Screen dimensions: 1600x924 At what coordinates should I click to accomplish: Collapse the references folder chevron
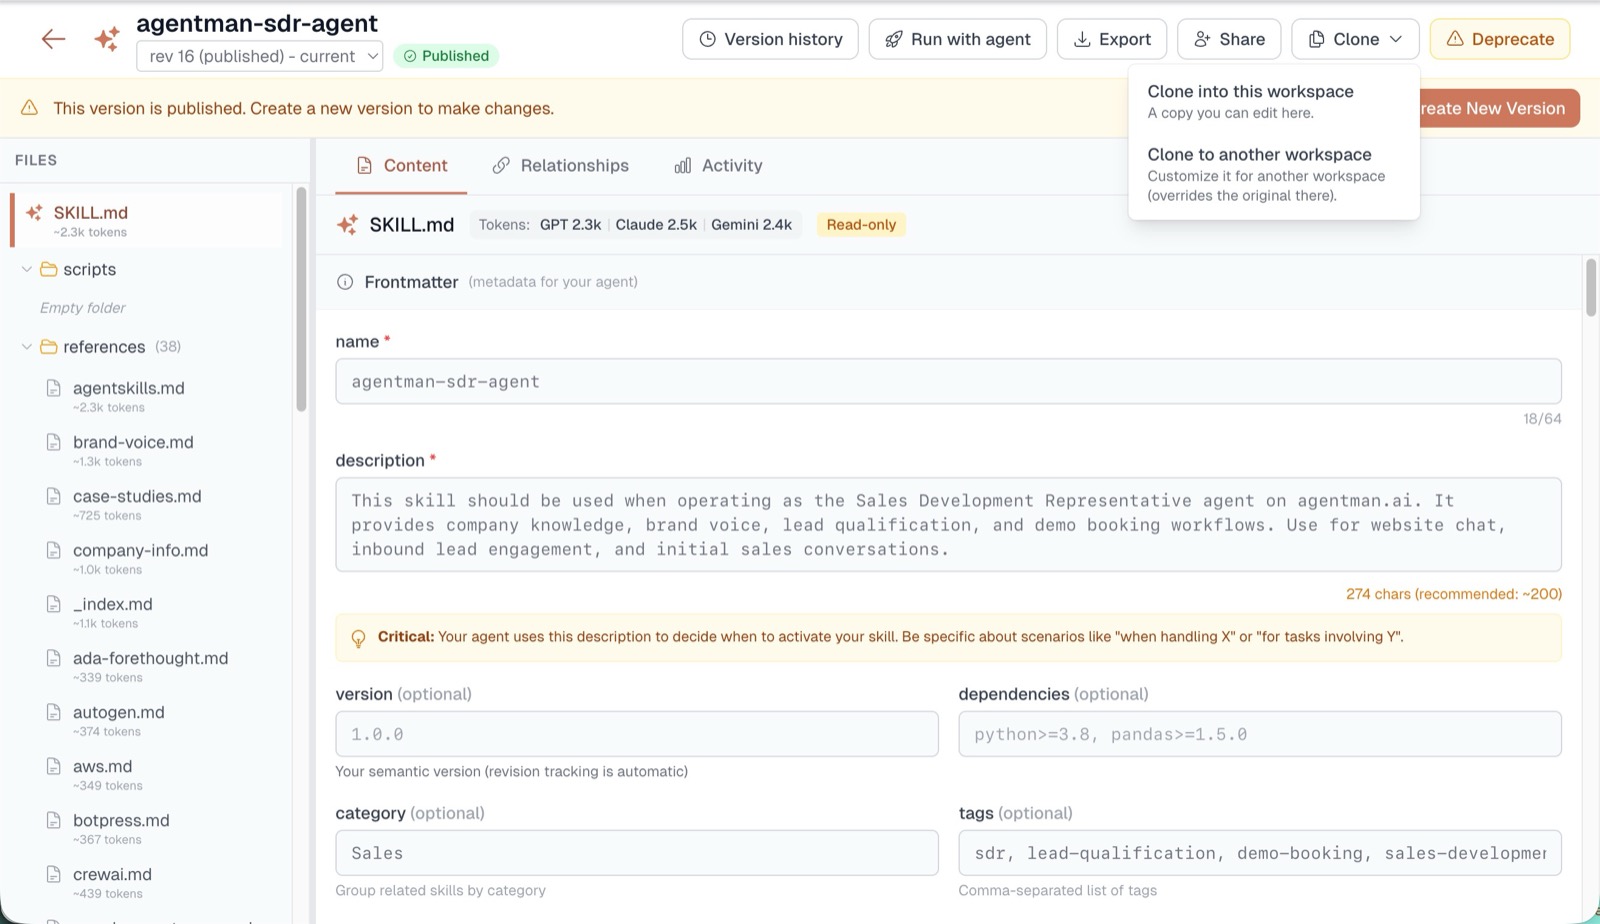[x=27, y=347]
